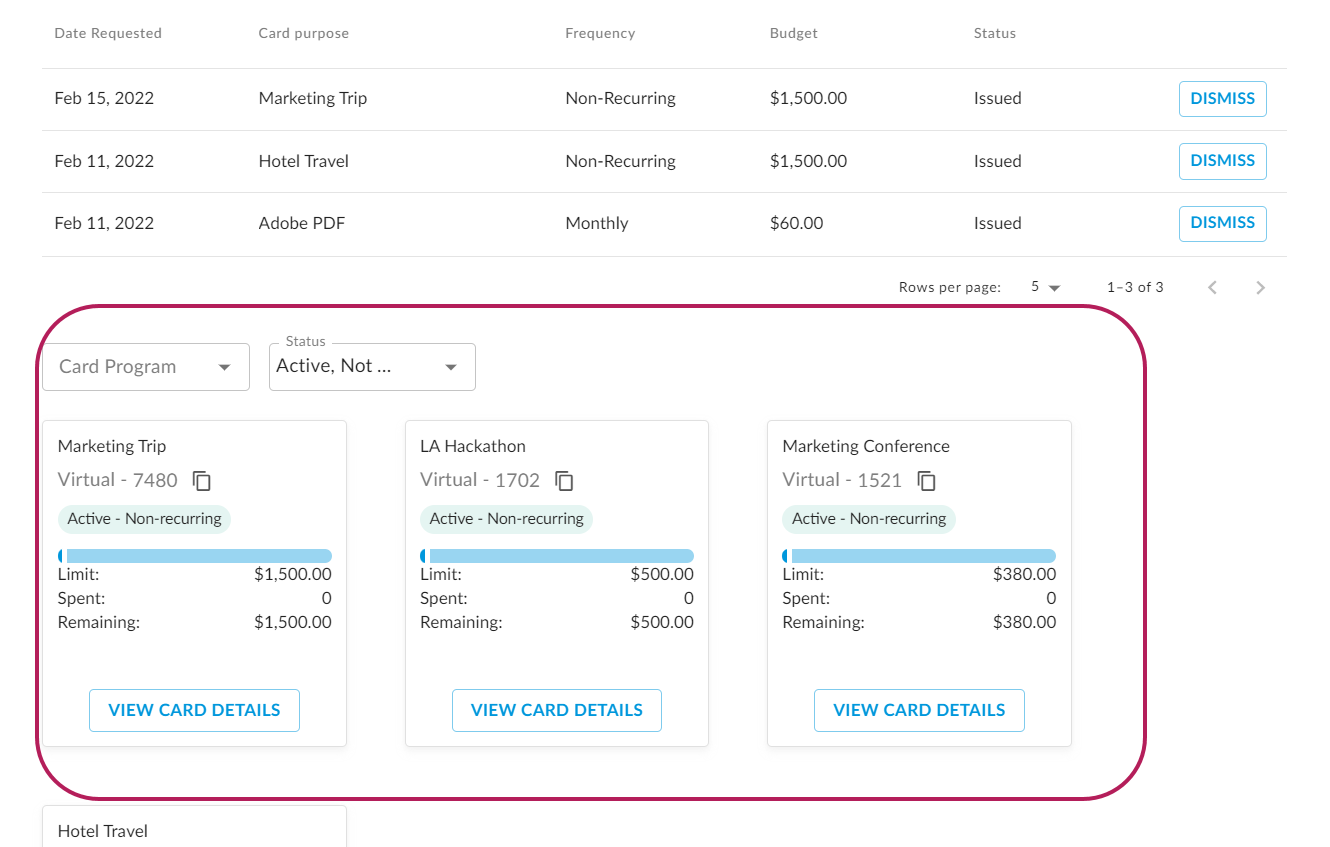
Task: Click the Marketing Trip spending progress bar
Action: [x=195, y=556]
